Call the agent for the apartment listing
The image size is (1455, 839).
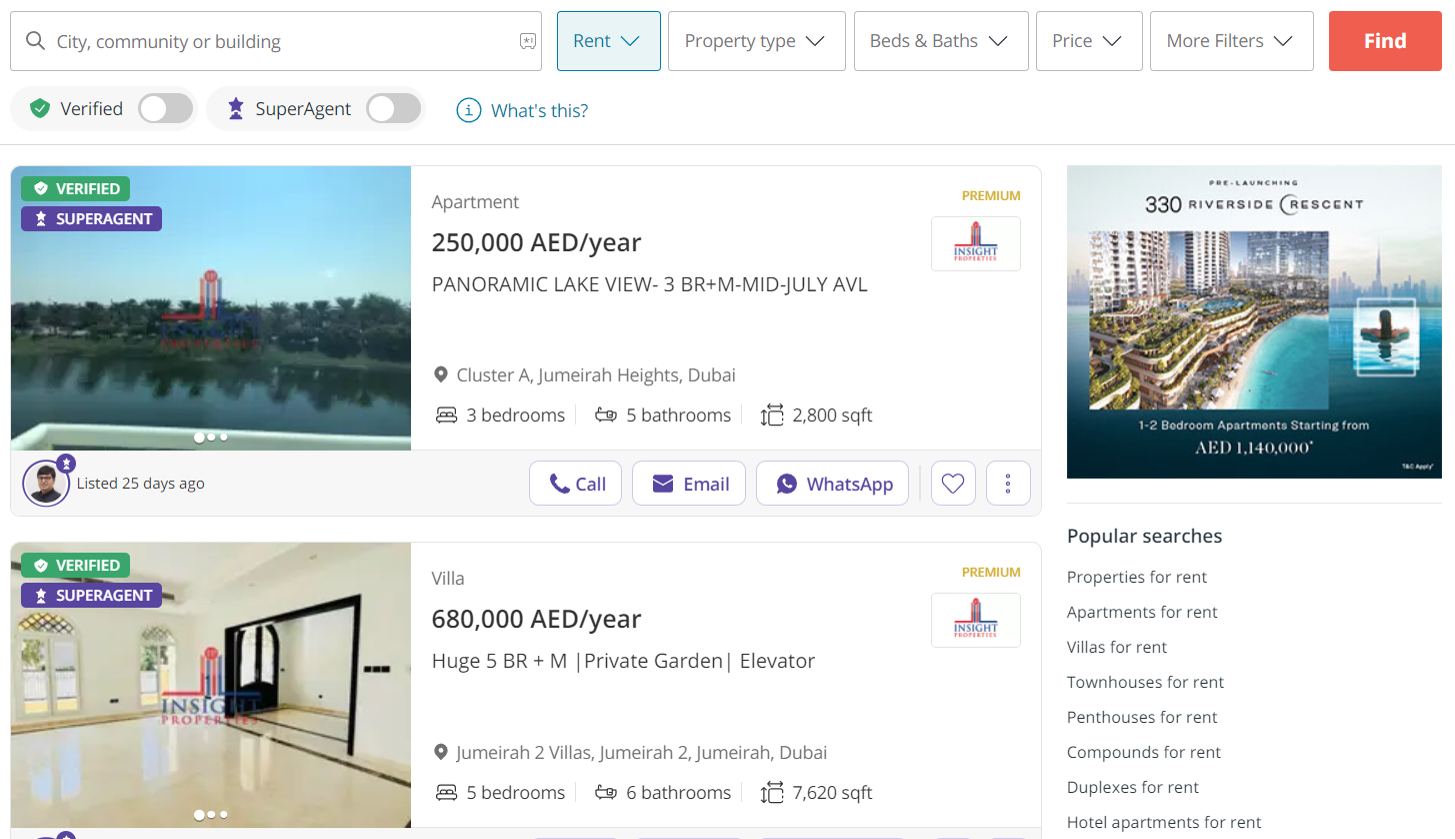coord(575,484)
